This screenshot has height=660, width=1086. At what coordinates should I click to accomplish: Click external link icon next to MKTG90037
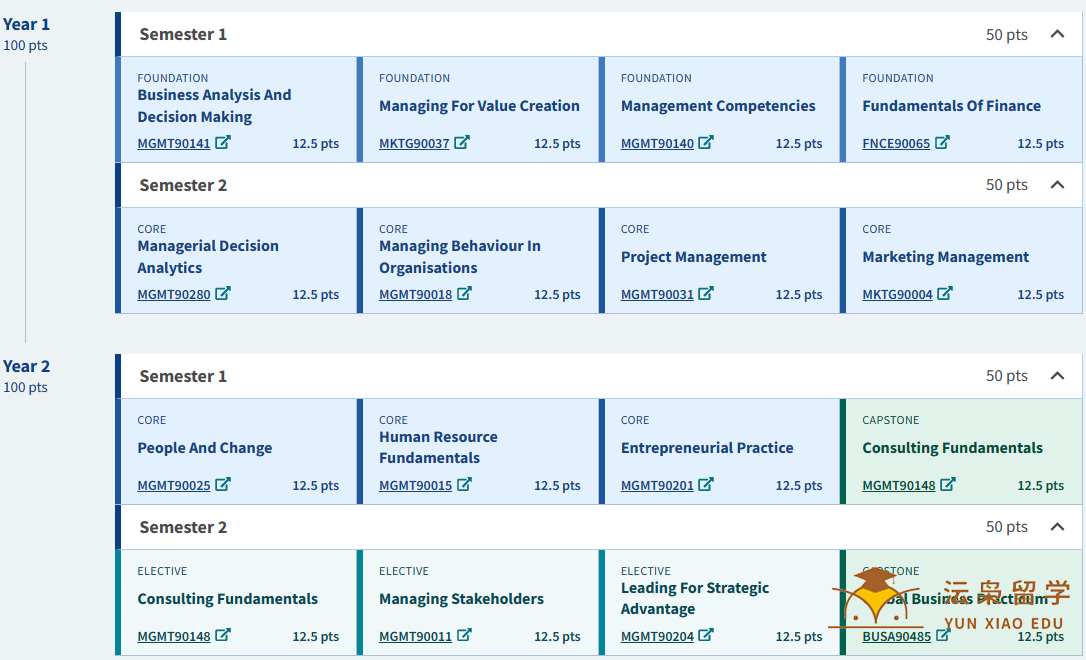(462, 143)
